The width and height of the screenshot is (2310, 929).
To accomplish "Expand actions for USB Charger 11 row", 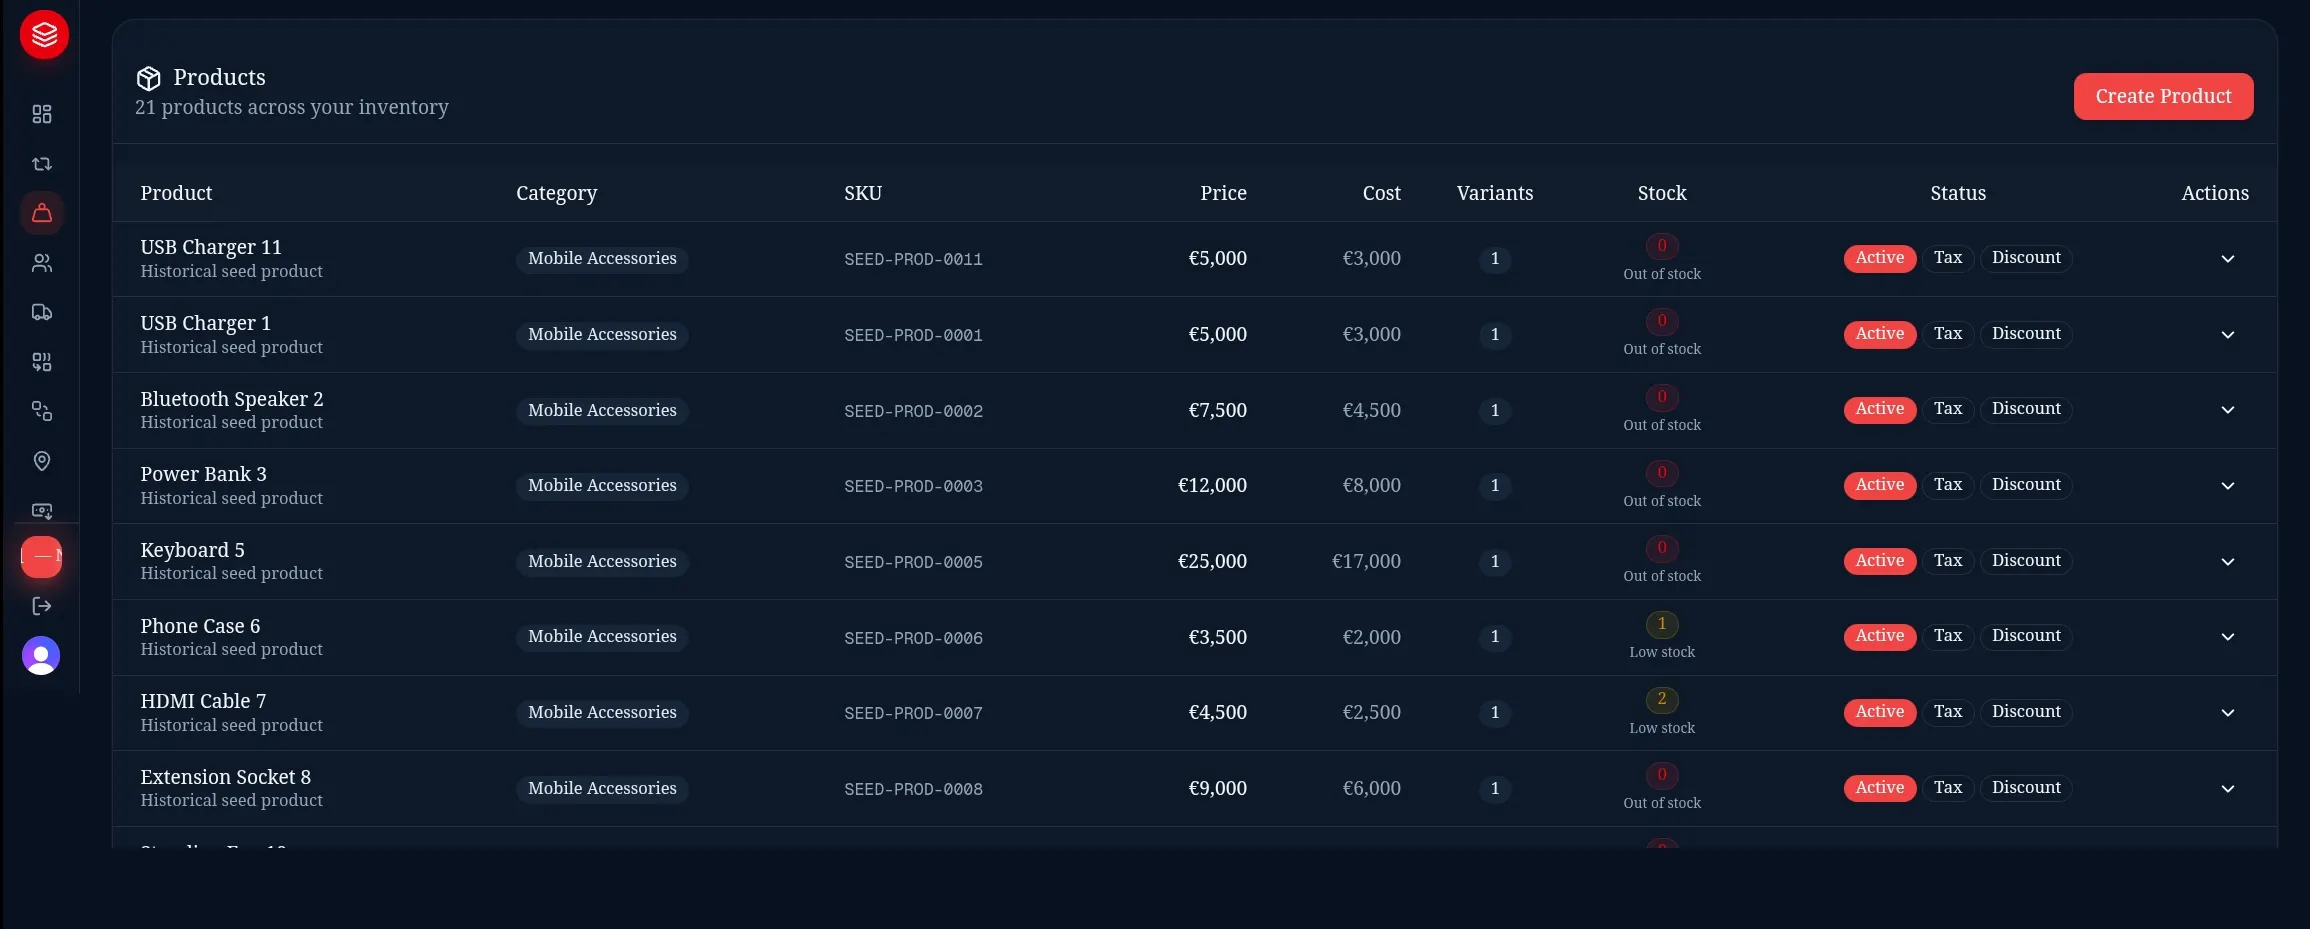I will [2227, 259].
